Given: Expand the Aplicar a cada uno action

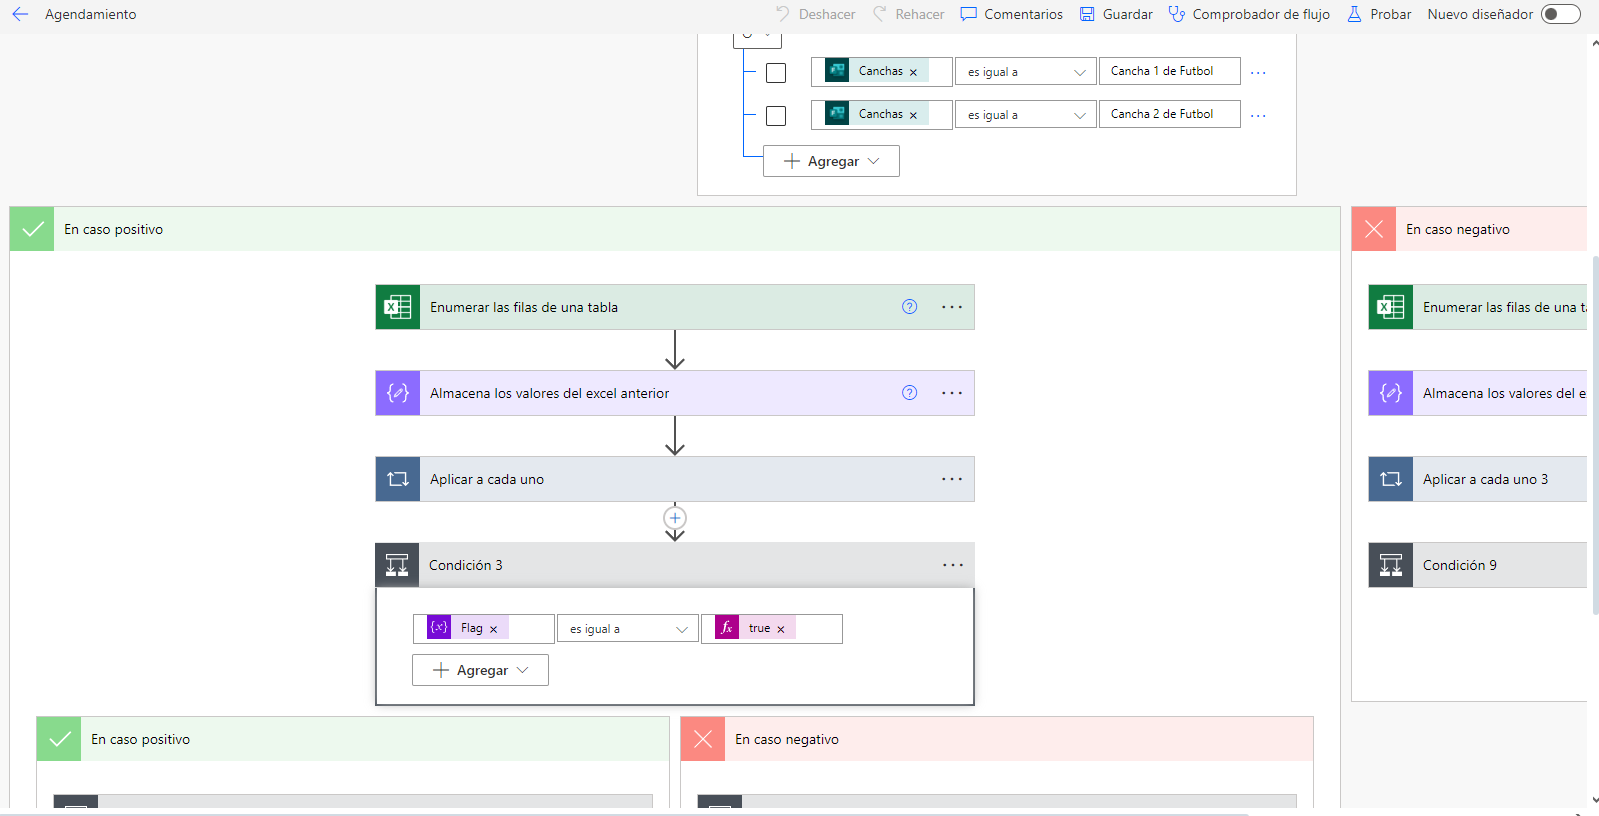Looking at the screenshot, I should point(675,479).
